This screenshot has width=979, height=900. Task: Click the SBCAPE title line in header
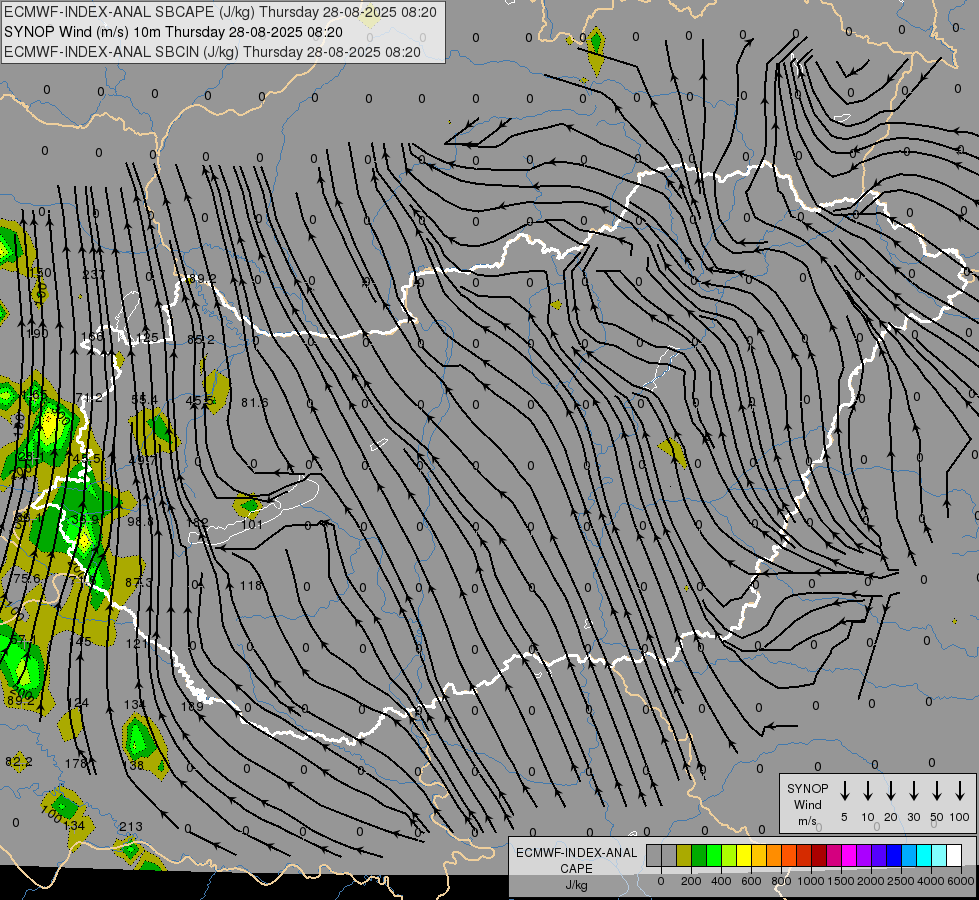pos(220,12)
